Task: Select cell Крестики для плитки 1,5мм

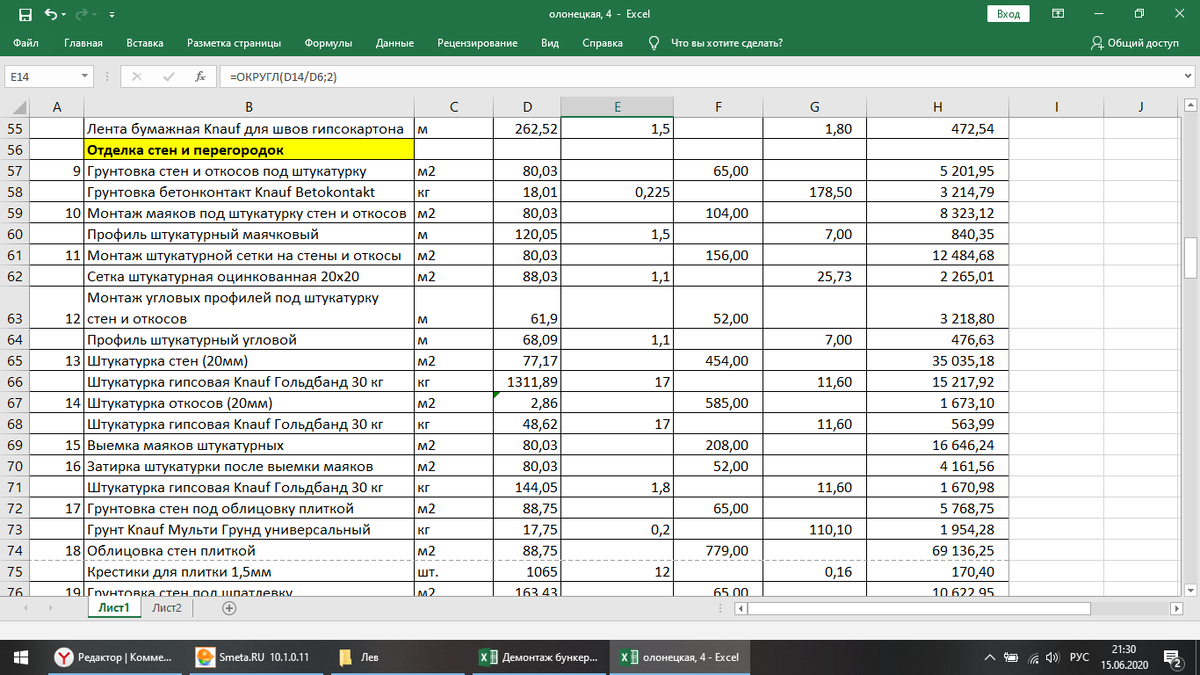Action: [249, 572]
